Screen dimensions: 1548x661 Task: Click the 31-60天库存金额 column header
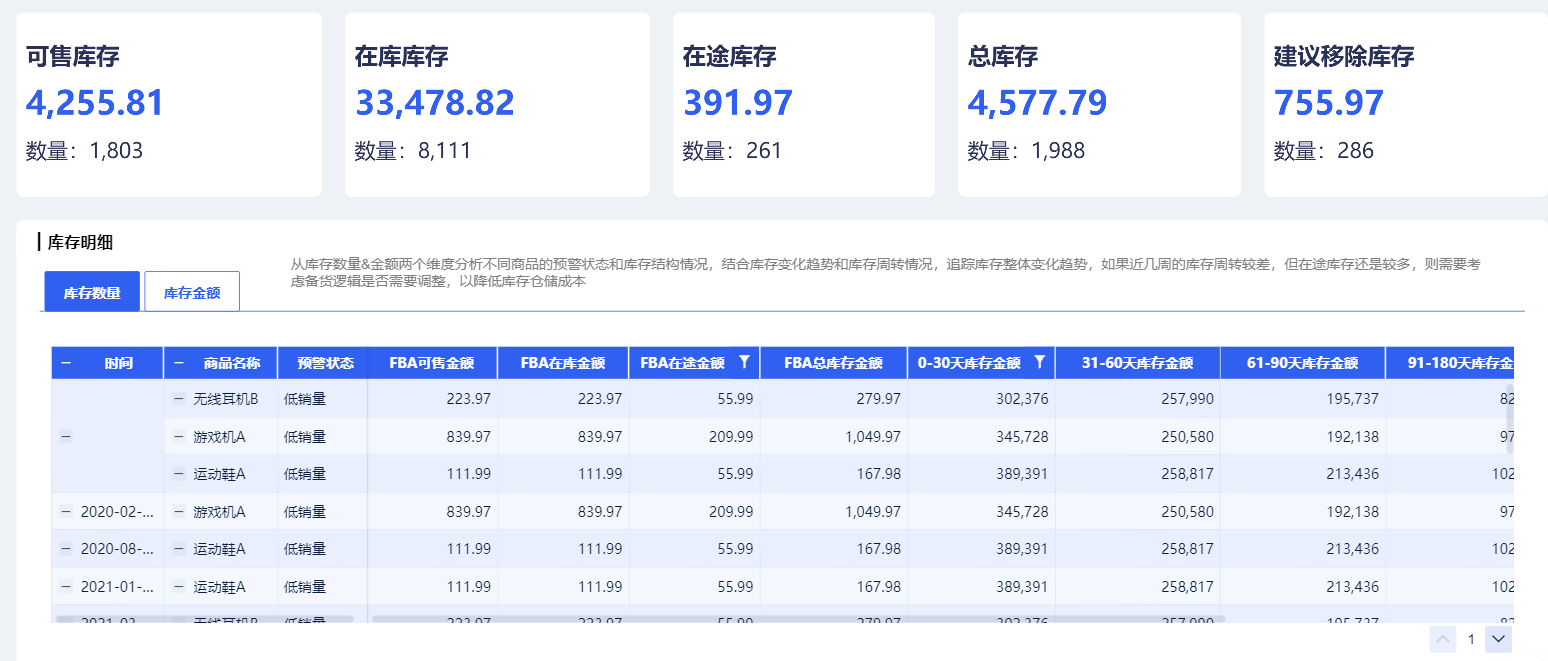coord(1138,363)
